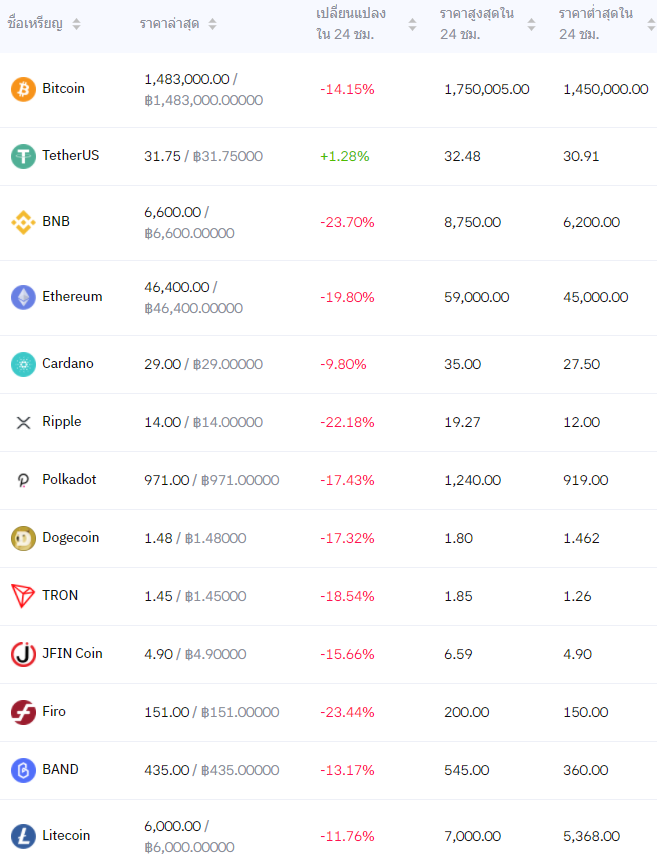The image size is (657, 863).
Task: Click the TetherUS coin logo
Action: point(23,156)
